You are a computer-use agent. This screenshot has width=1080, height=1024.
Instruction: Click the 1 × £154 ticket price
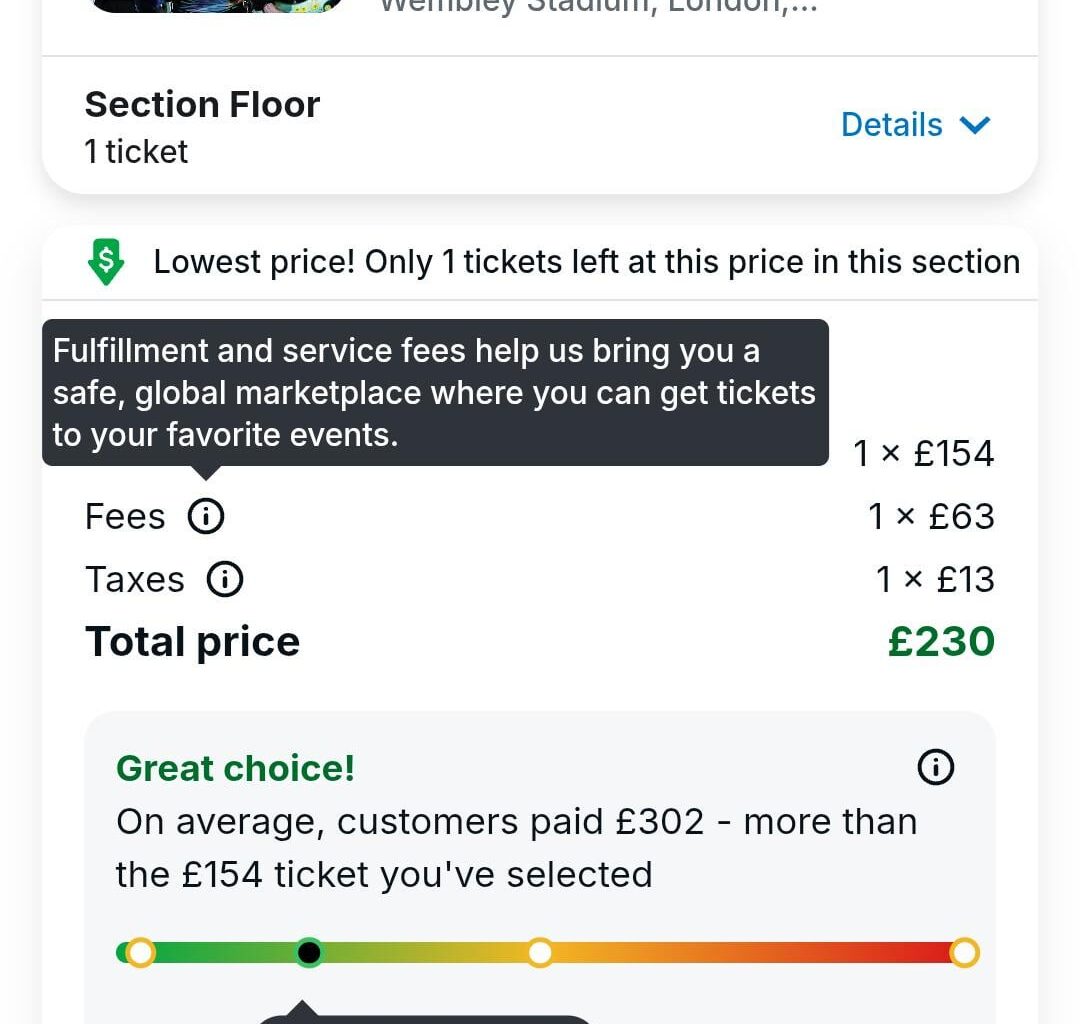click(x=923, y=454)
